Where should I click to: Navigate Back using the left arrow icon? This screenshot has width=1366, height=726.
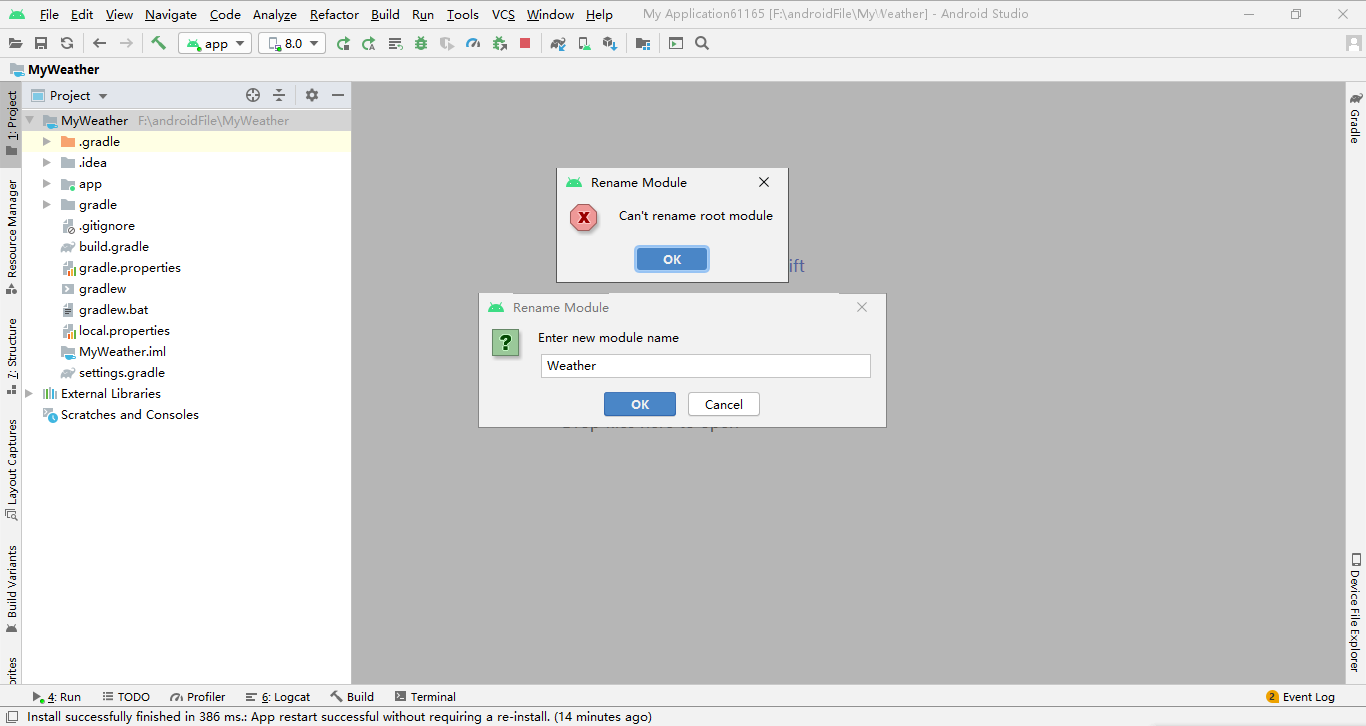pyautogui.click(x=99, y=43)
